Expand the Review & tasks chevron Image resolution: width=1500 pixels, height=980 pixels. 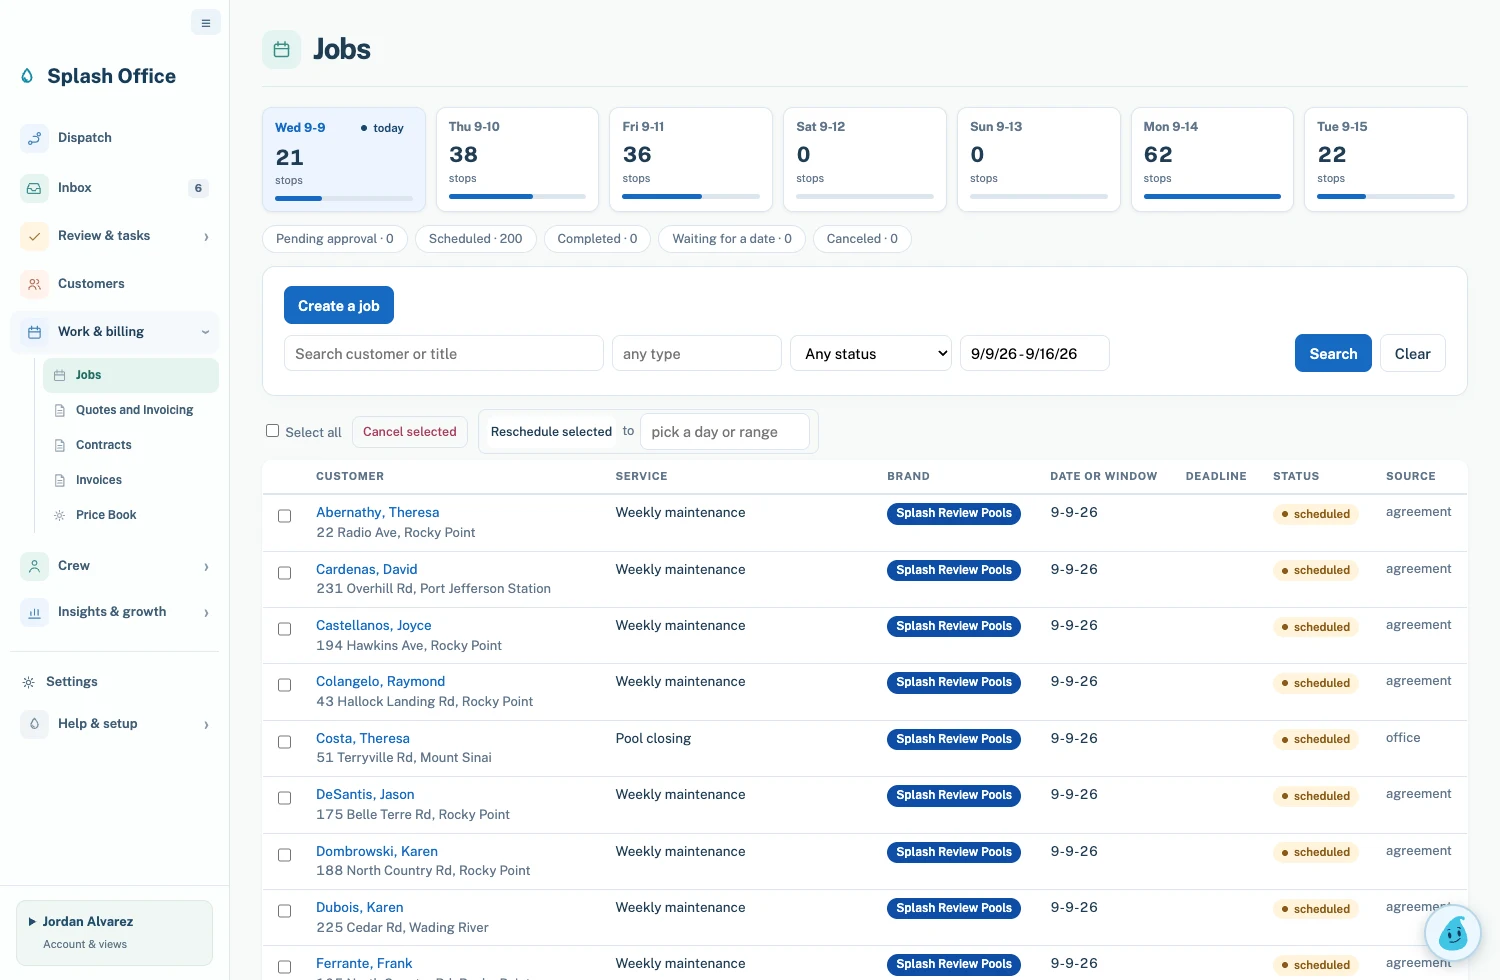[206, 237]
